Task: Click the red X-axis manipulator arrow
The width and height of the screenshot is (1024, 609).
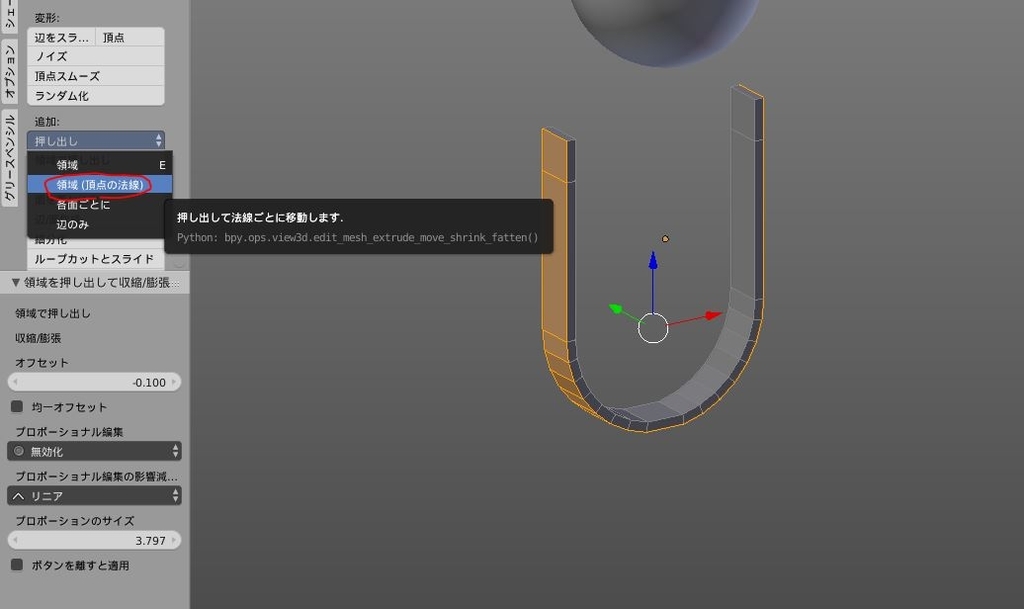Action: coord(713,315)
